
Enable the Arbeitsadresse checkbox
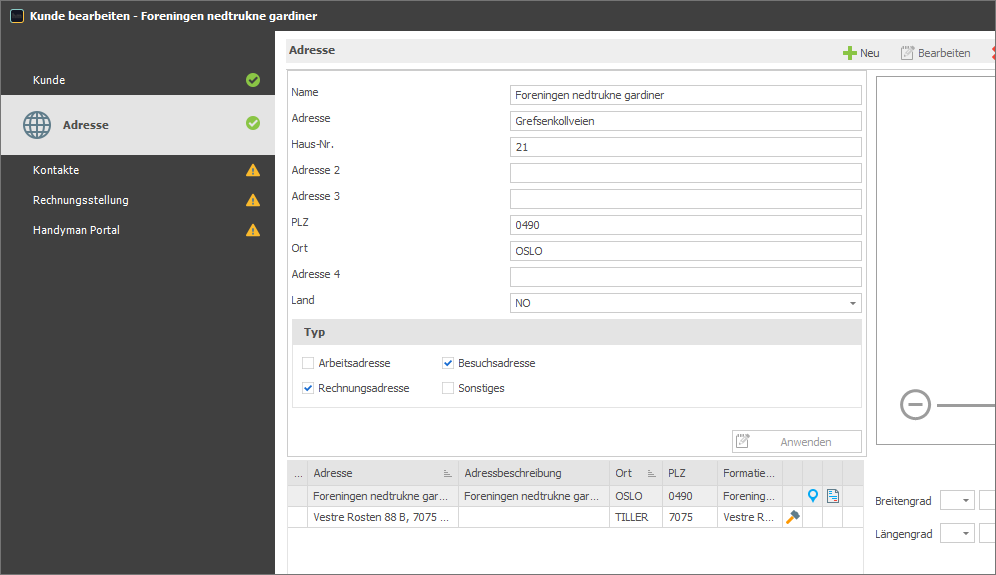[308, 363]
